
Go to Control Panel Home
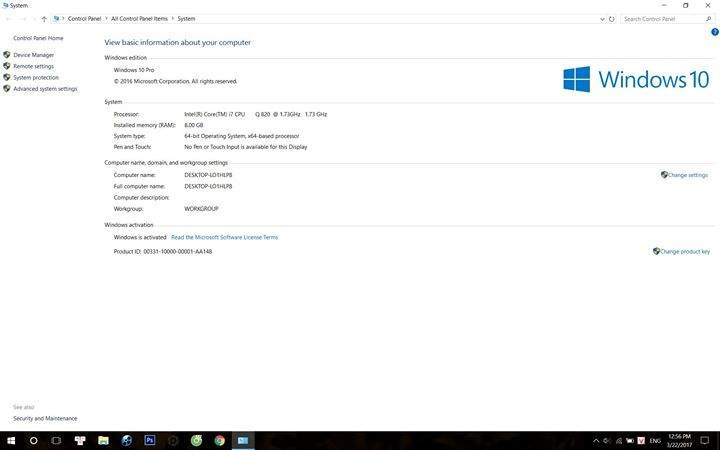click(x=38, y=38)
